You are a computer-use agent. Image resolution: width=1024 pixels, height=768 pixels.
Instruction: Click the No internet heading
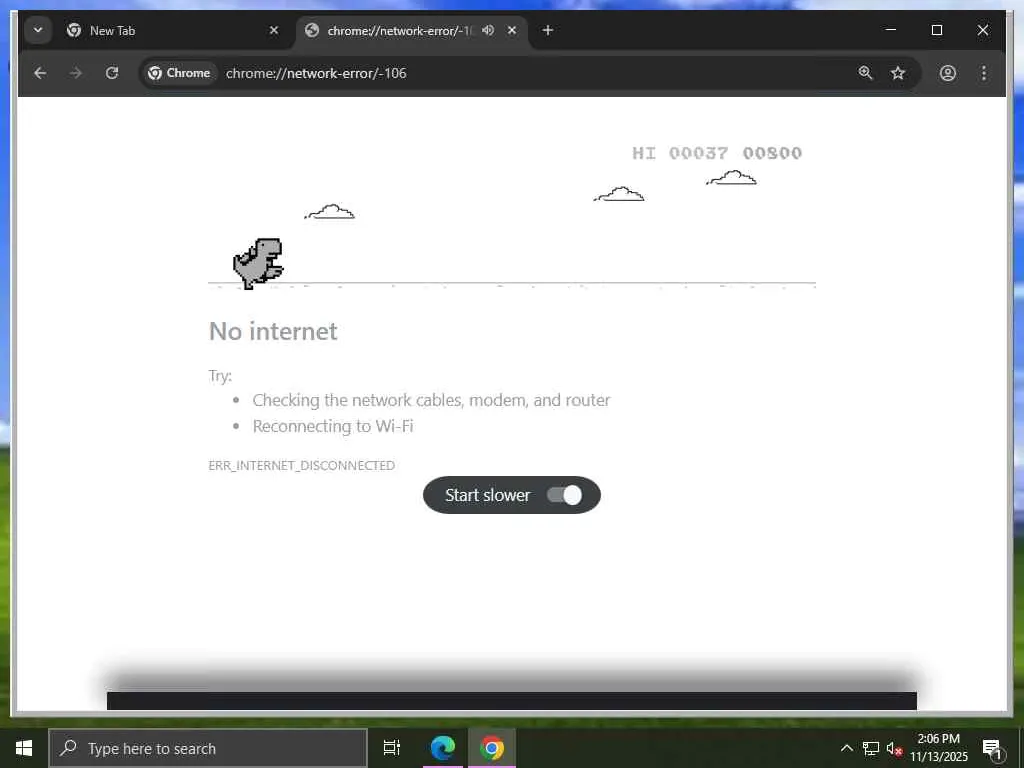point(273,331)
